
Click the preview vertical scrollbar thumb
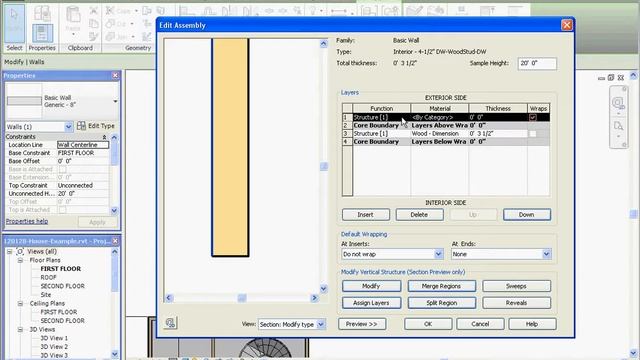[324, 167]
